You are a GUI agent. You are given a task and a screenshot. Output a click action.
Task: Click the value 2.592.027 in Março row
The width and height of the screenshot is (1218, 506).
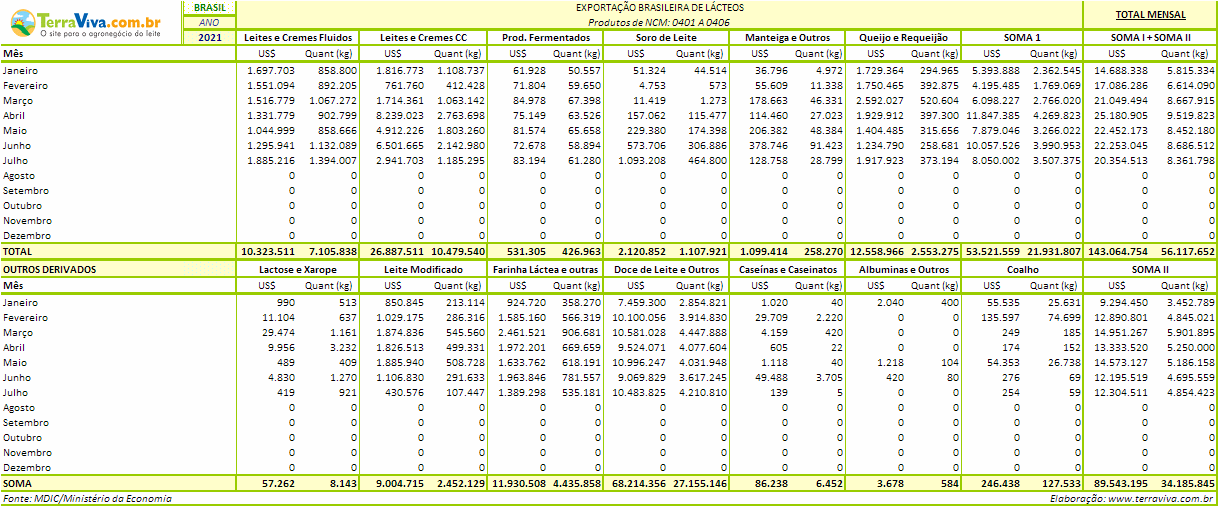pyautogui.click(x=881, y=101)
